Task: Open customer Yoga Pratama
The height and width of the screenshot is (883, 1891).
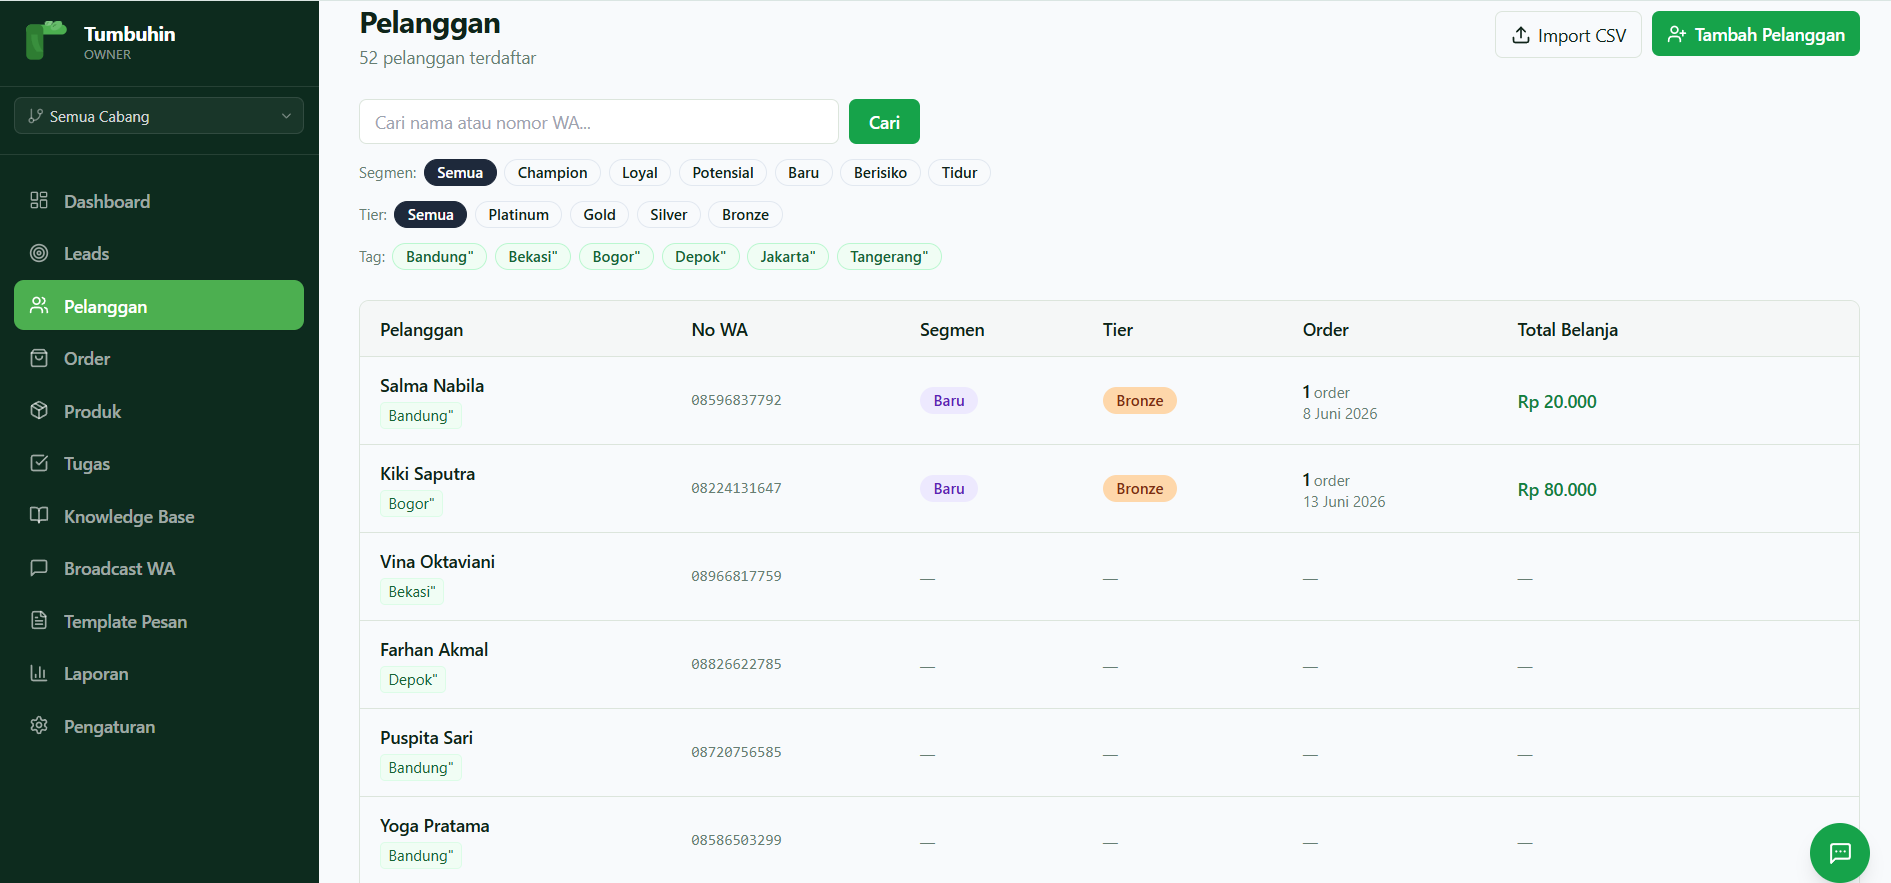Action: (x=435, y=826)
